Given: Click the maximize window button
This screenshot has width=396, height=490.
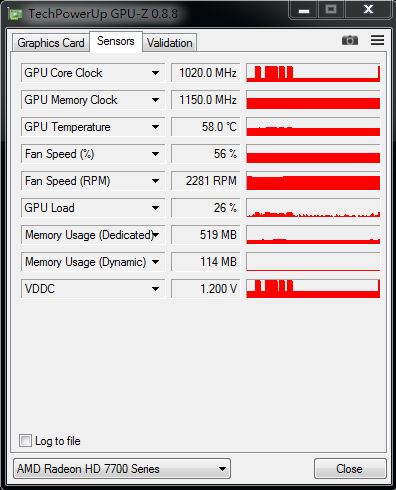Looking at the screenshot, I should click(331, 9).
